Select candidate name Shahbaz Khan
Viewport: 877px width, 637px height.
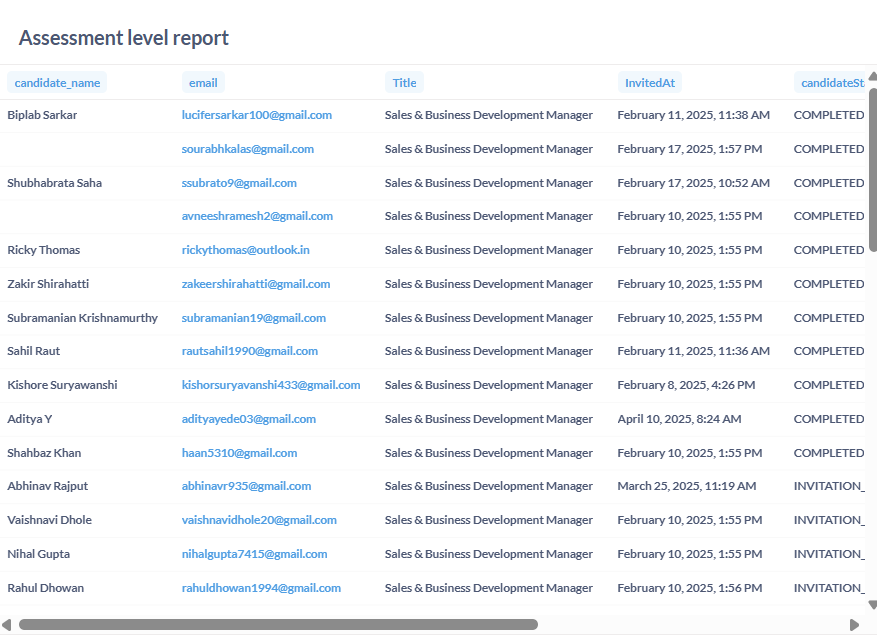[x=44, y=454]
